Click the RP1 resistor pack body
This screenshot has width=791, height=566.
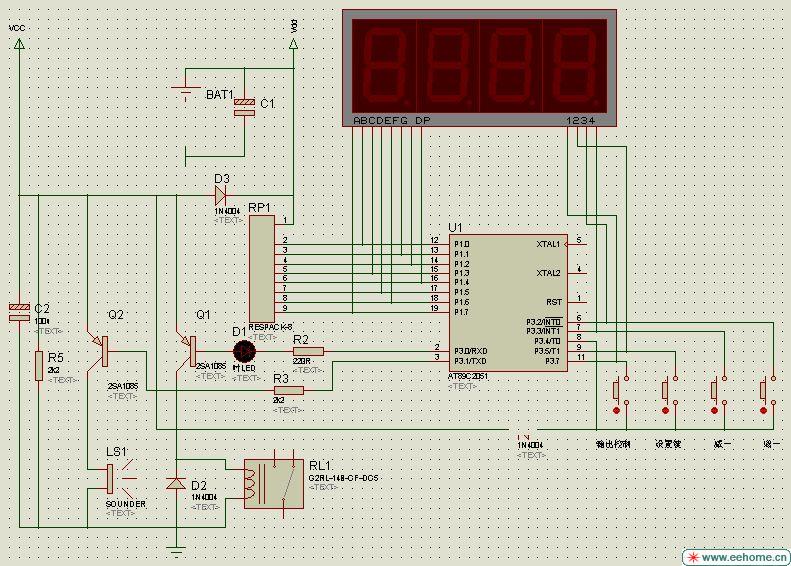262,269
